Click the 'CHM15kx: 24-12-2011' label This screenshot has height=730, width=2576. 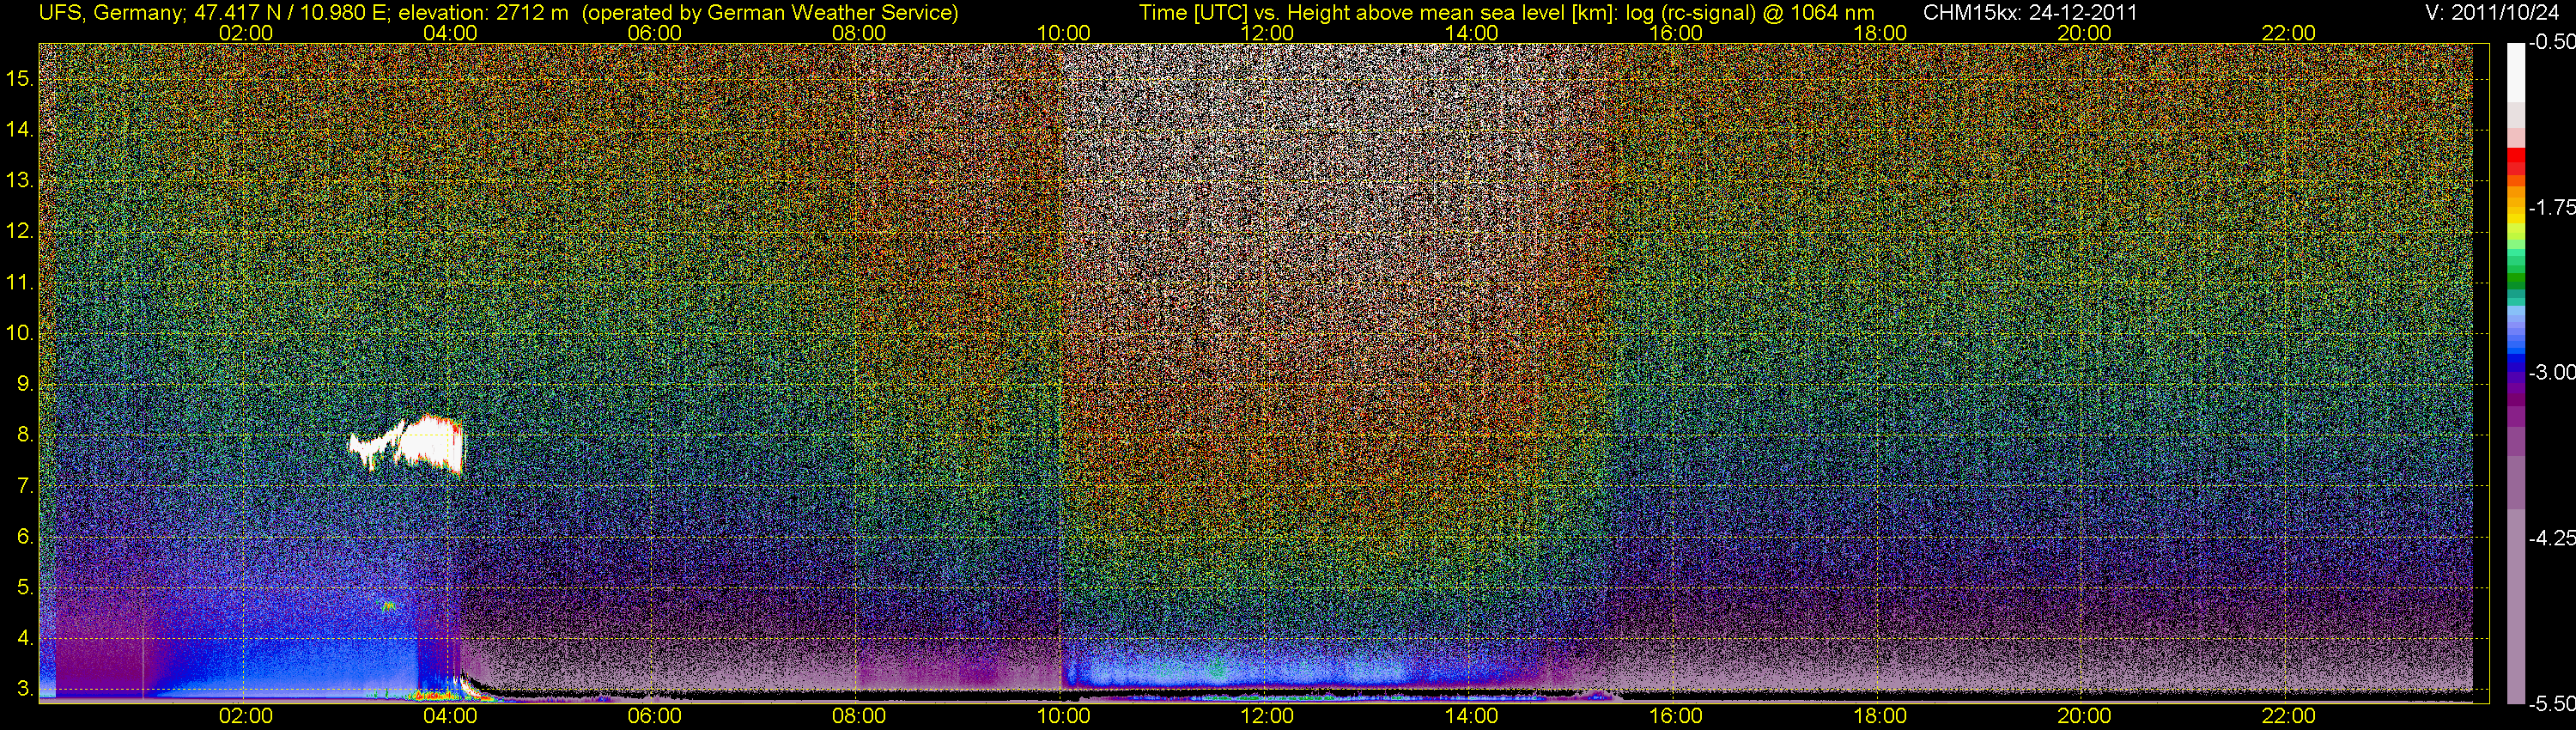click(x=2030, y=13)
